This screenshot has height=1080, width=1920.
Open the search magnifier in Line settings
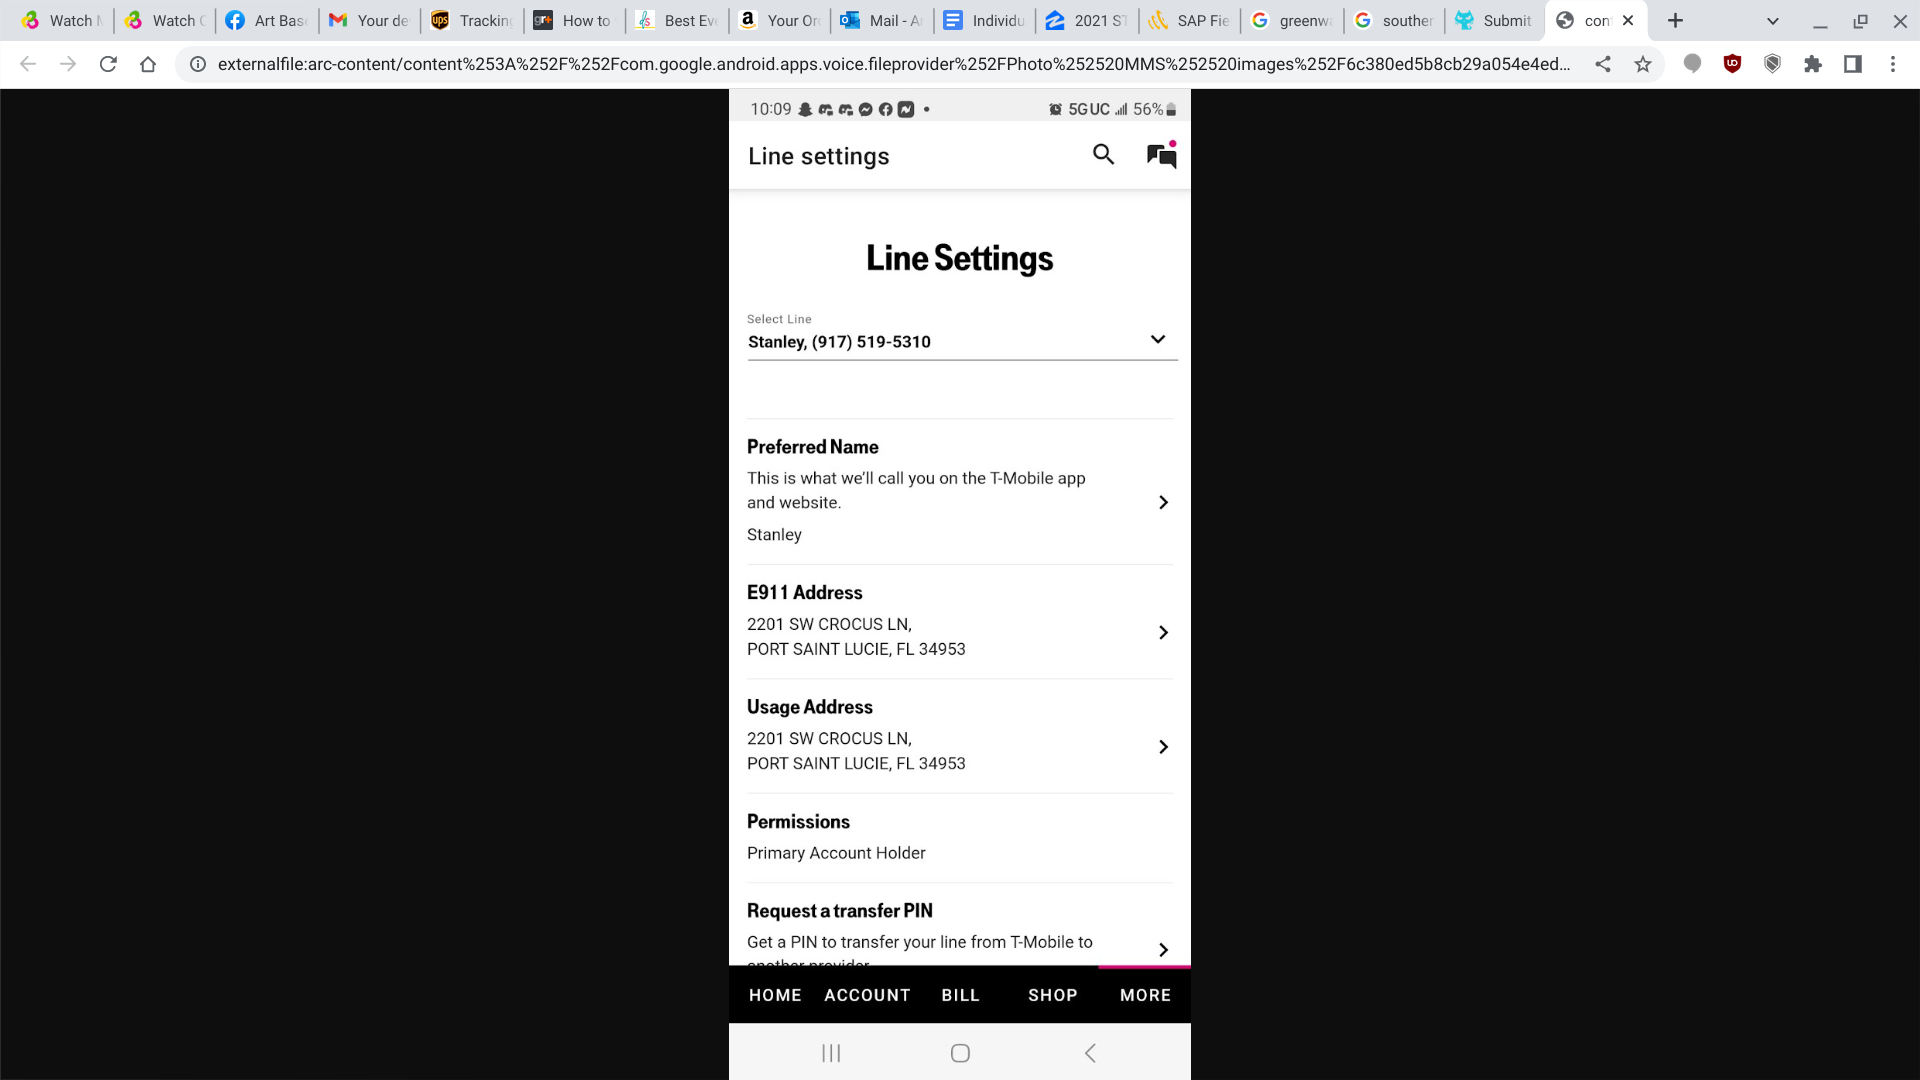coord(1103,154)
